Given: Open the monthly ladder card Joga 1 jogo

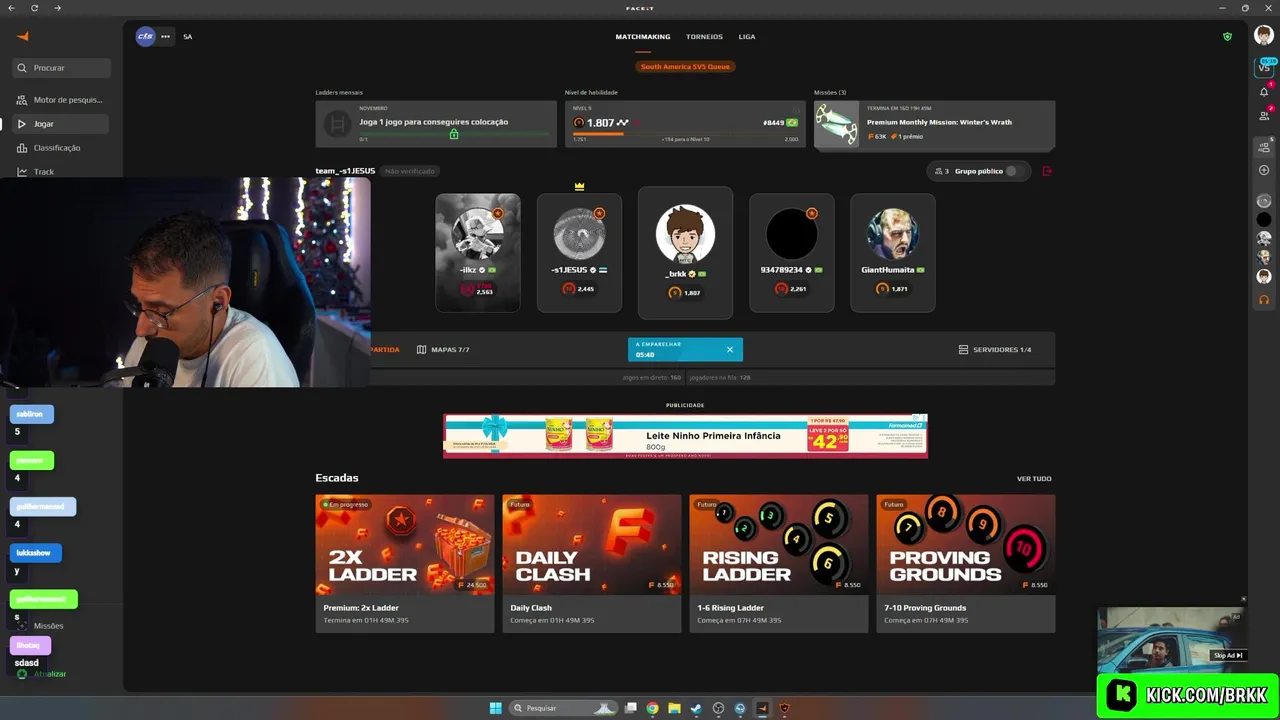Looking at the screenshot, I should [x=436, y=124].
